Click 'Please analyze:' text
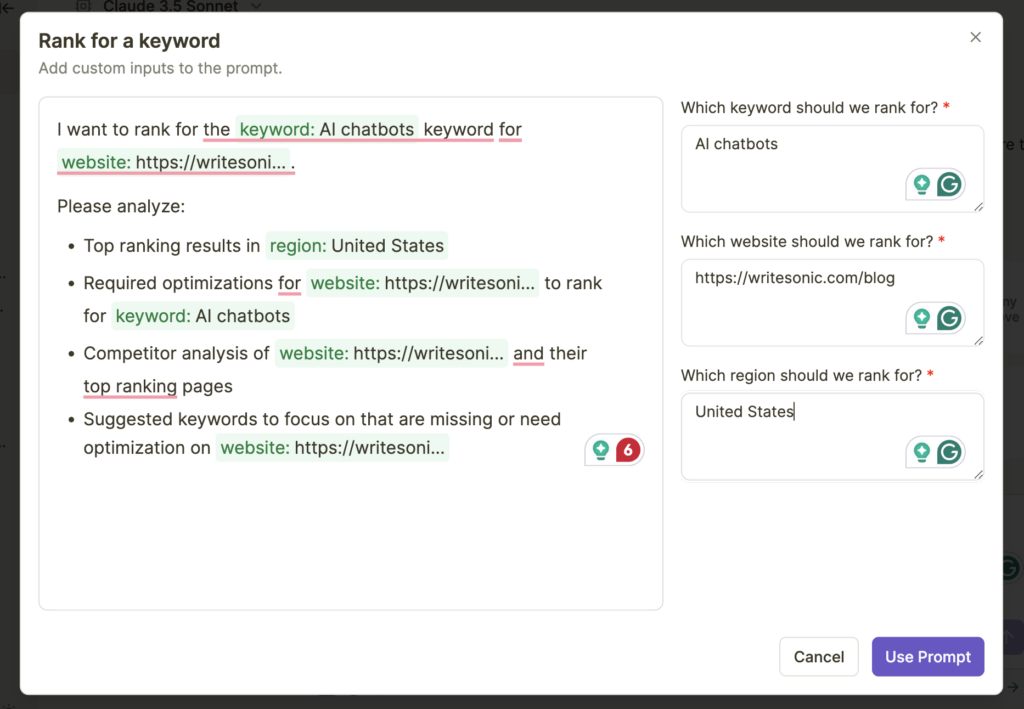1024x709 pixels. point(121,206)
